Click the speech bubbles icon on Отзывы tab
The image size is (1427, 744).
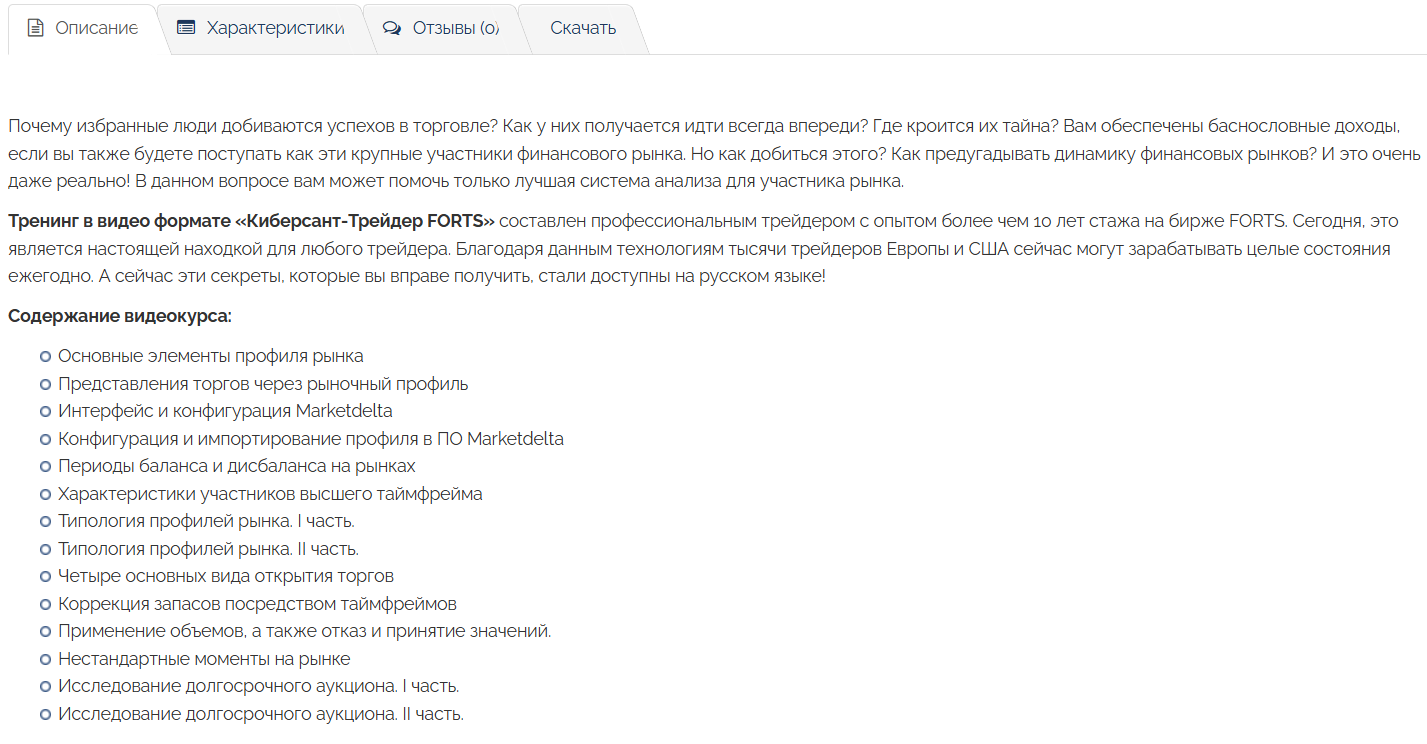[x=392, y=28]
